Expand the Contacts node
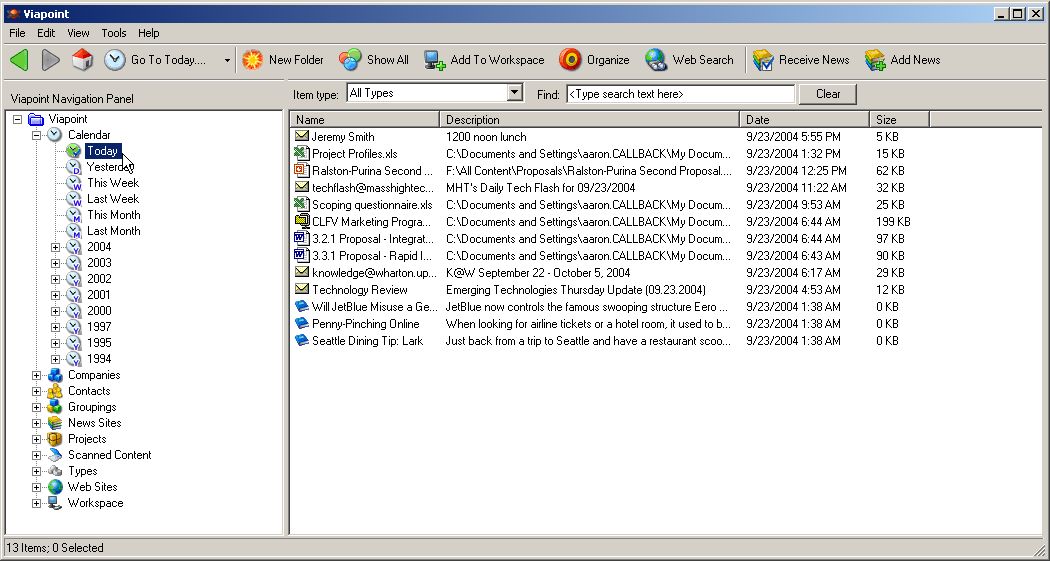 (x=37, y=392)
